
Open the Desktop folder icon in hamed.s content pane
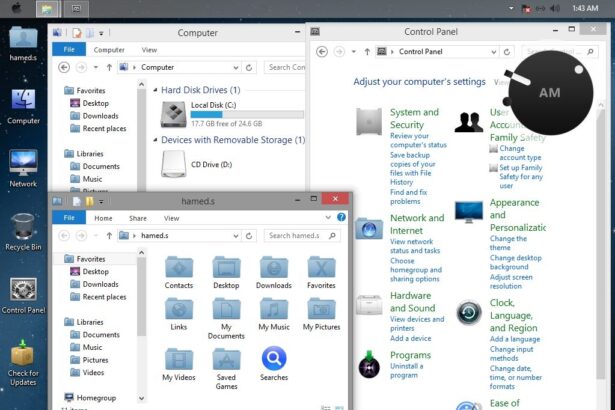coord(226,267)
